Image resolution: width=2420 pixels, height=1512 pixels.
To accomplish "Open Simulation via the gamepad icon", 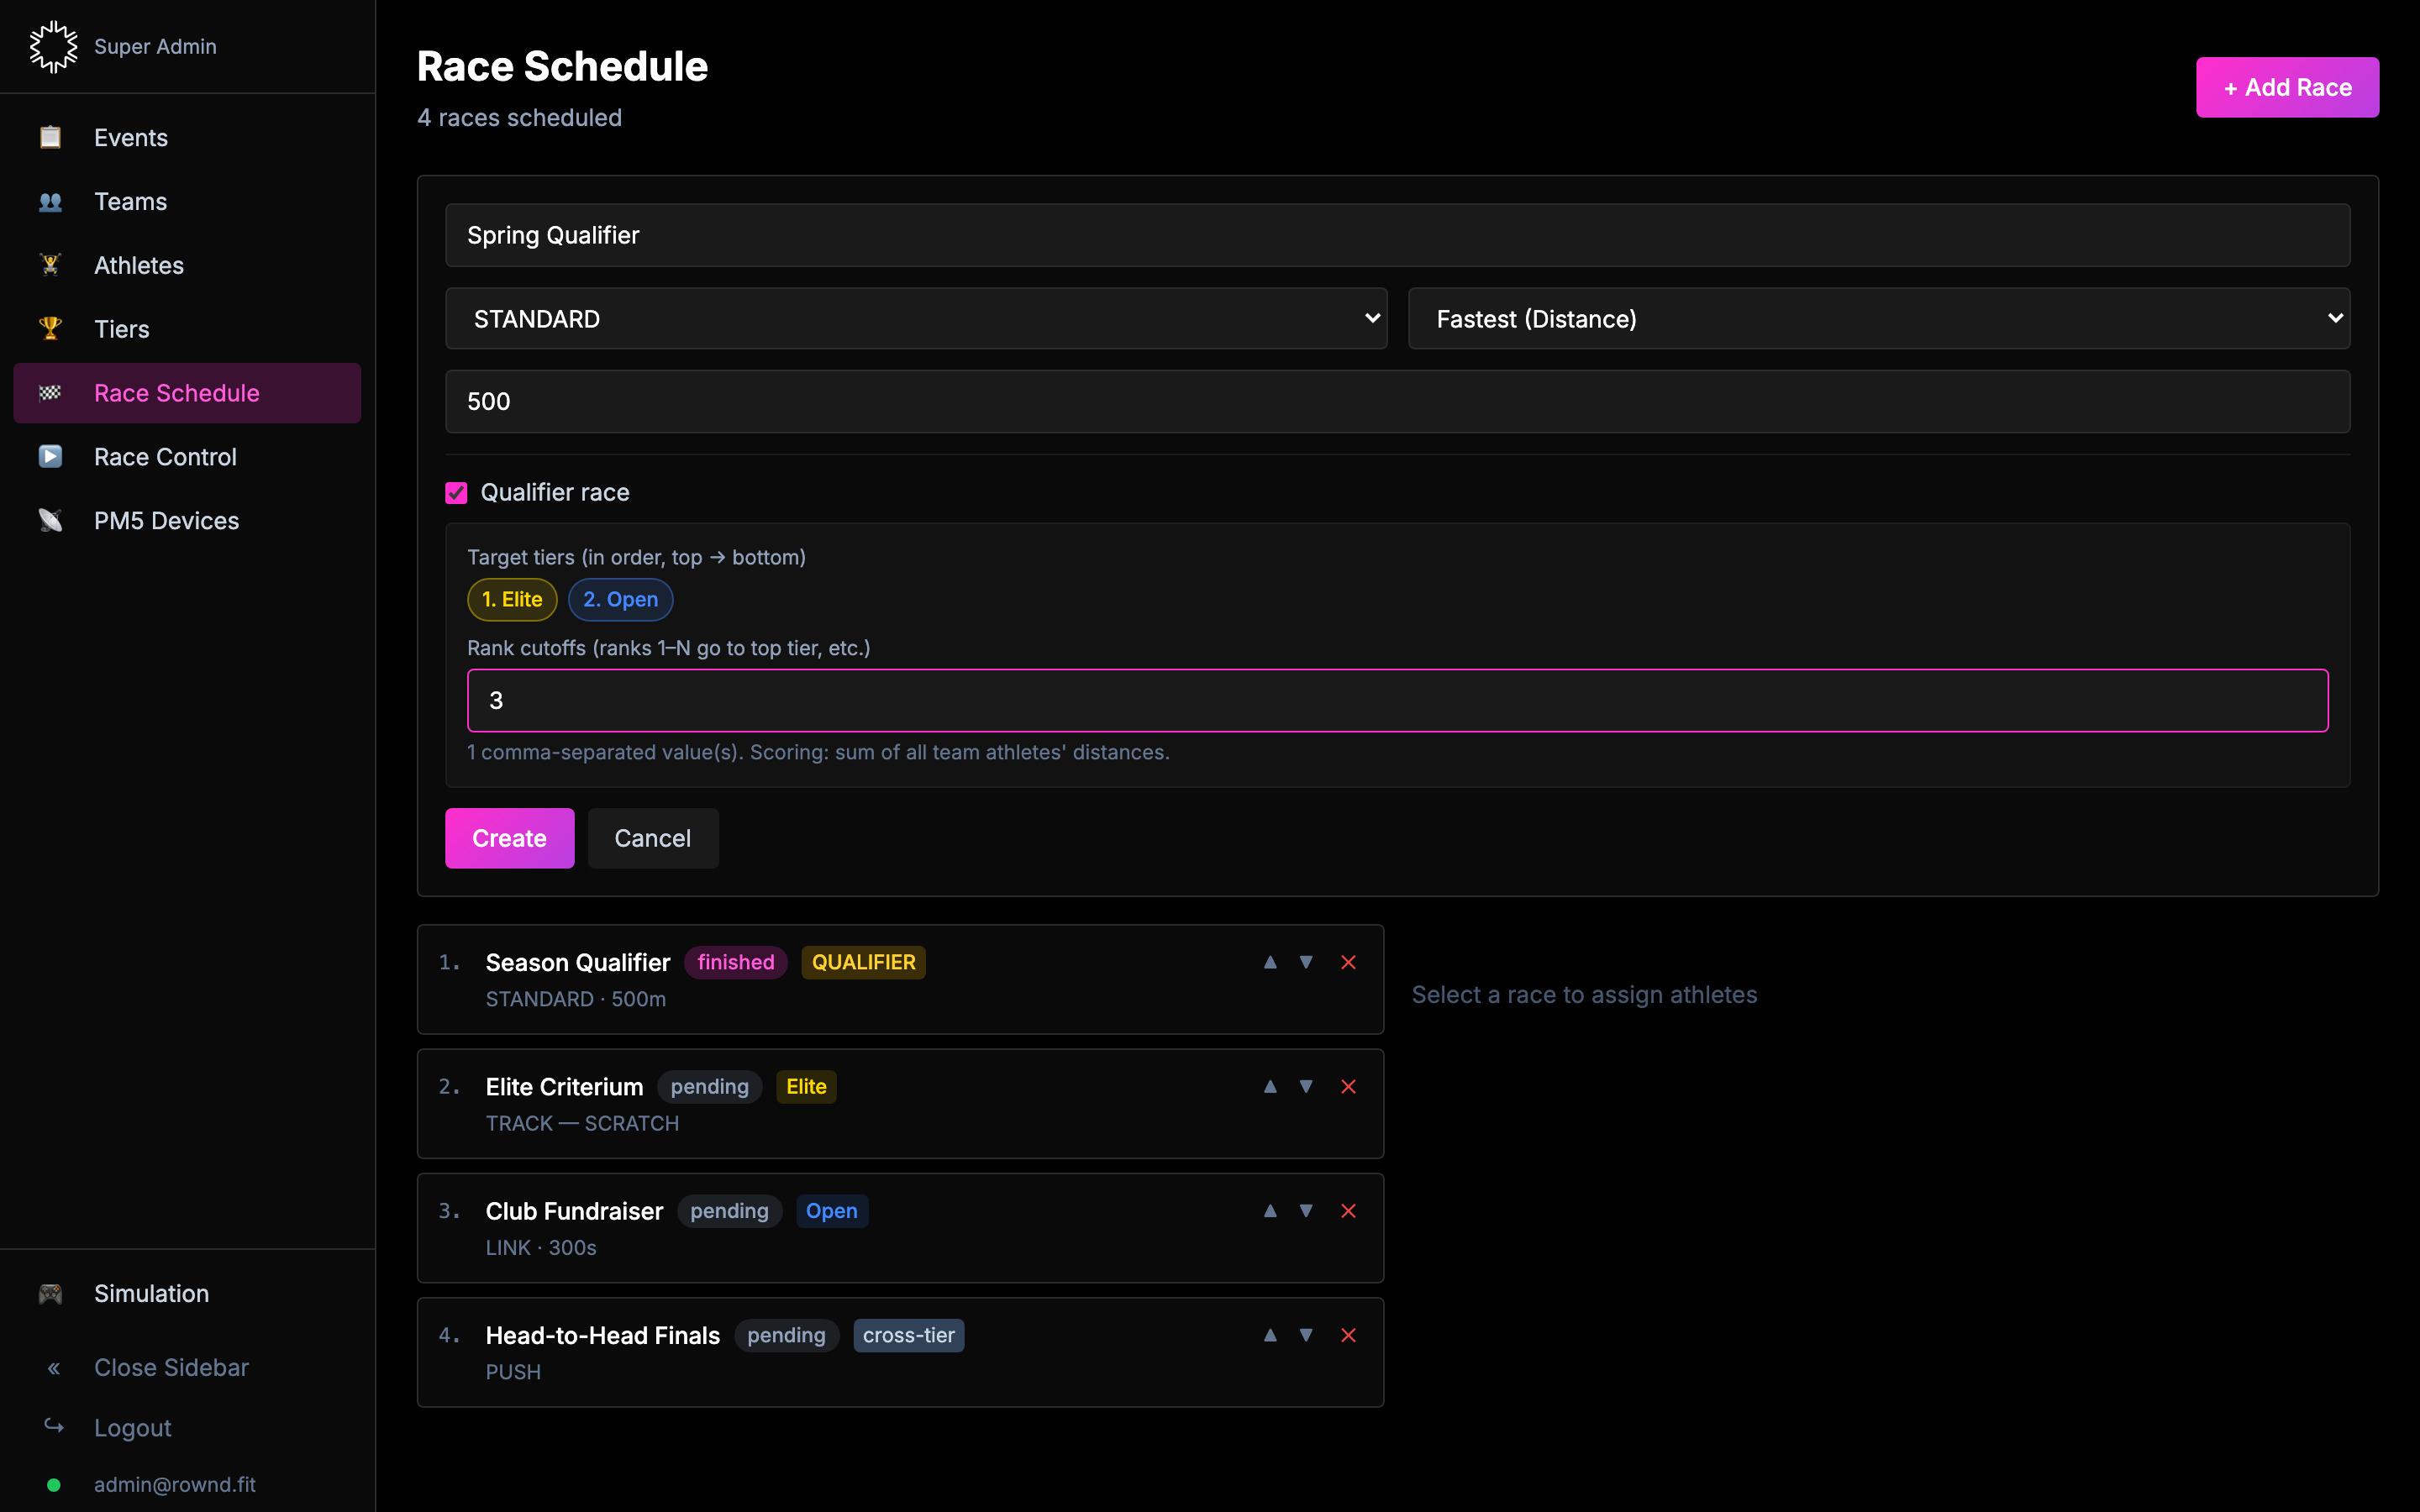I will click(50, 1293).
